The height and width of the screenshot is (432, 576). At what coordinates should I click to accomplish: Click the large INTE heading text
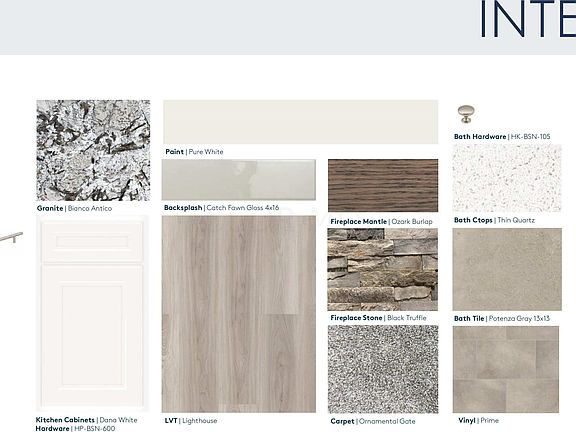(x=528, y=19)
